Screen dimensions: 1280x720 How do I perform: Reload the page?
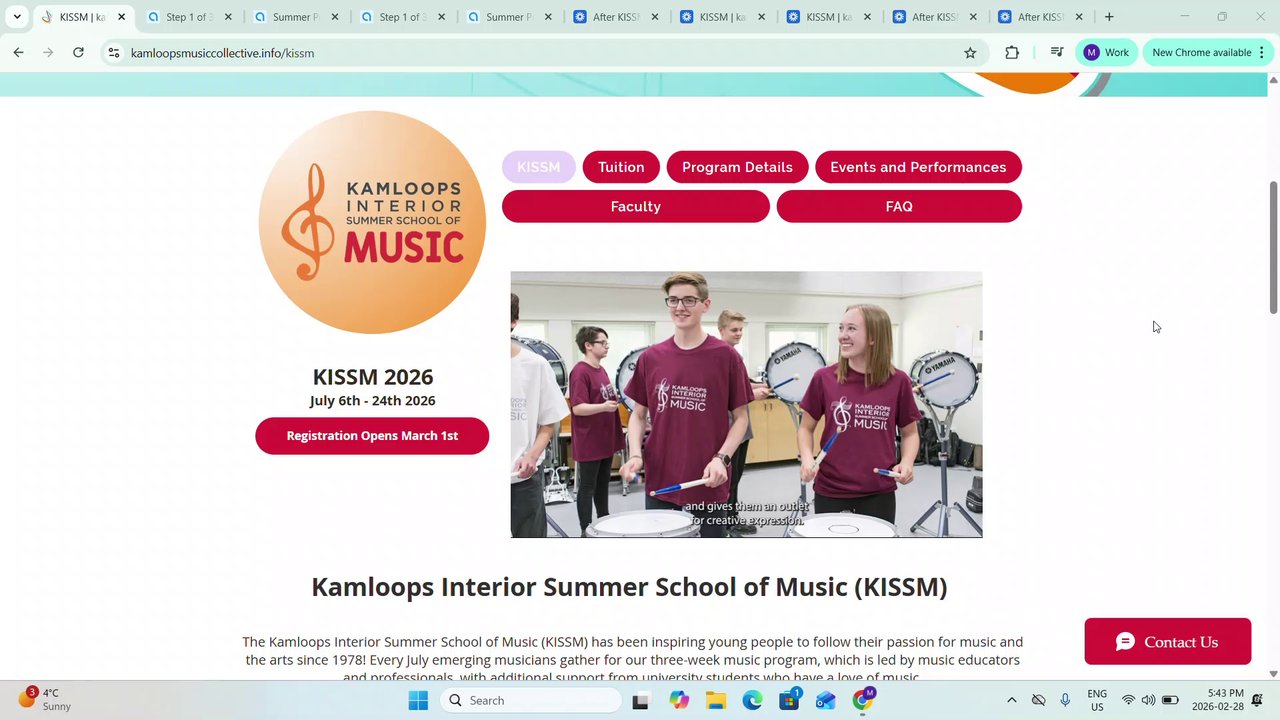(78, 53)
